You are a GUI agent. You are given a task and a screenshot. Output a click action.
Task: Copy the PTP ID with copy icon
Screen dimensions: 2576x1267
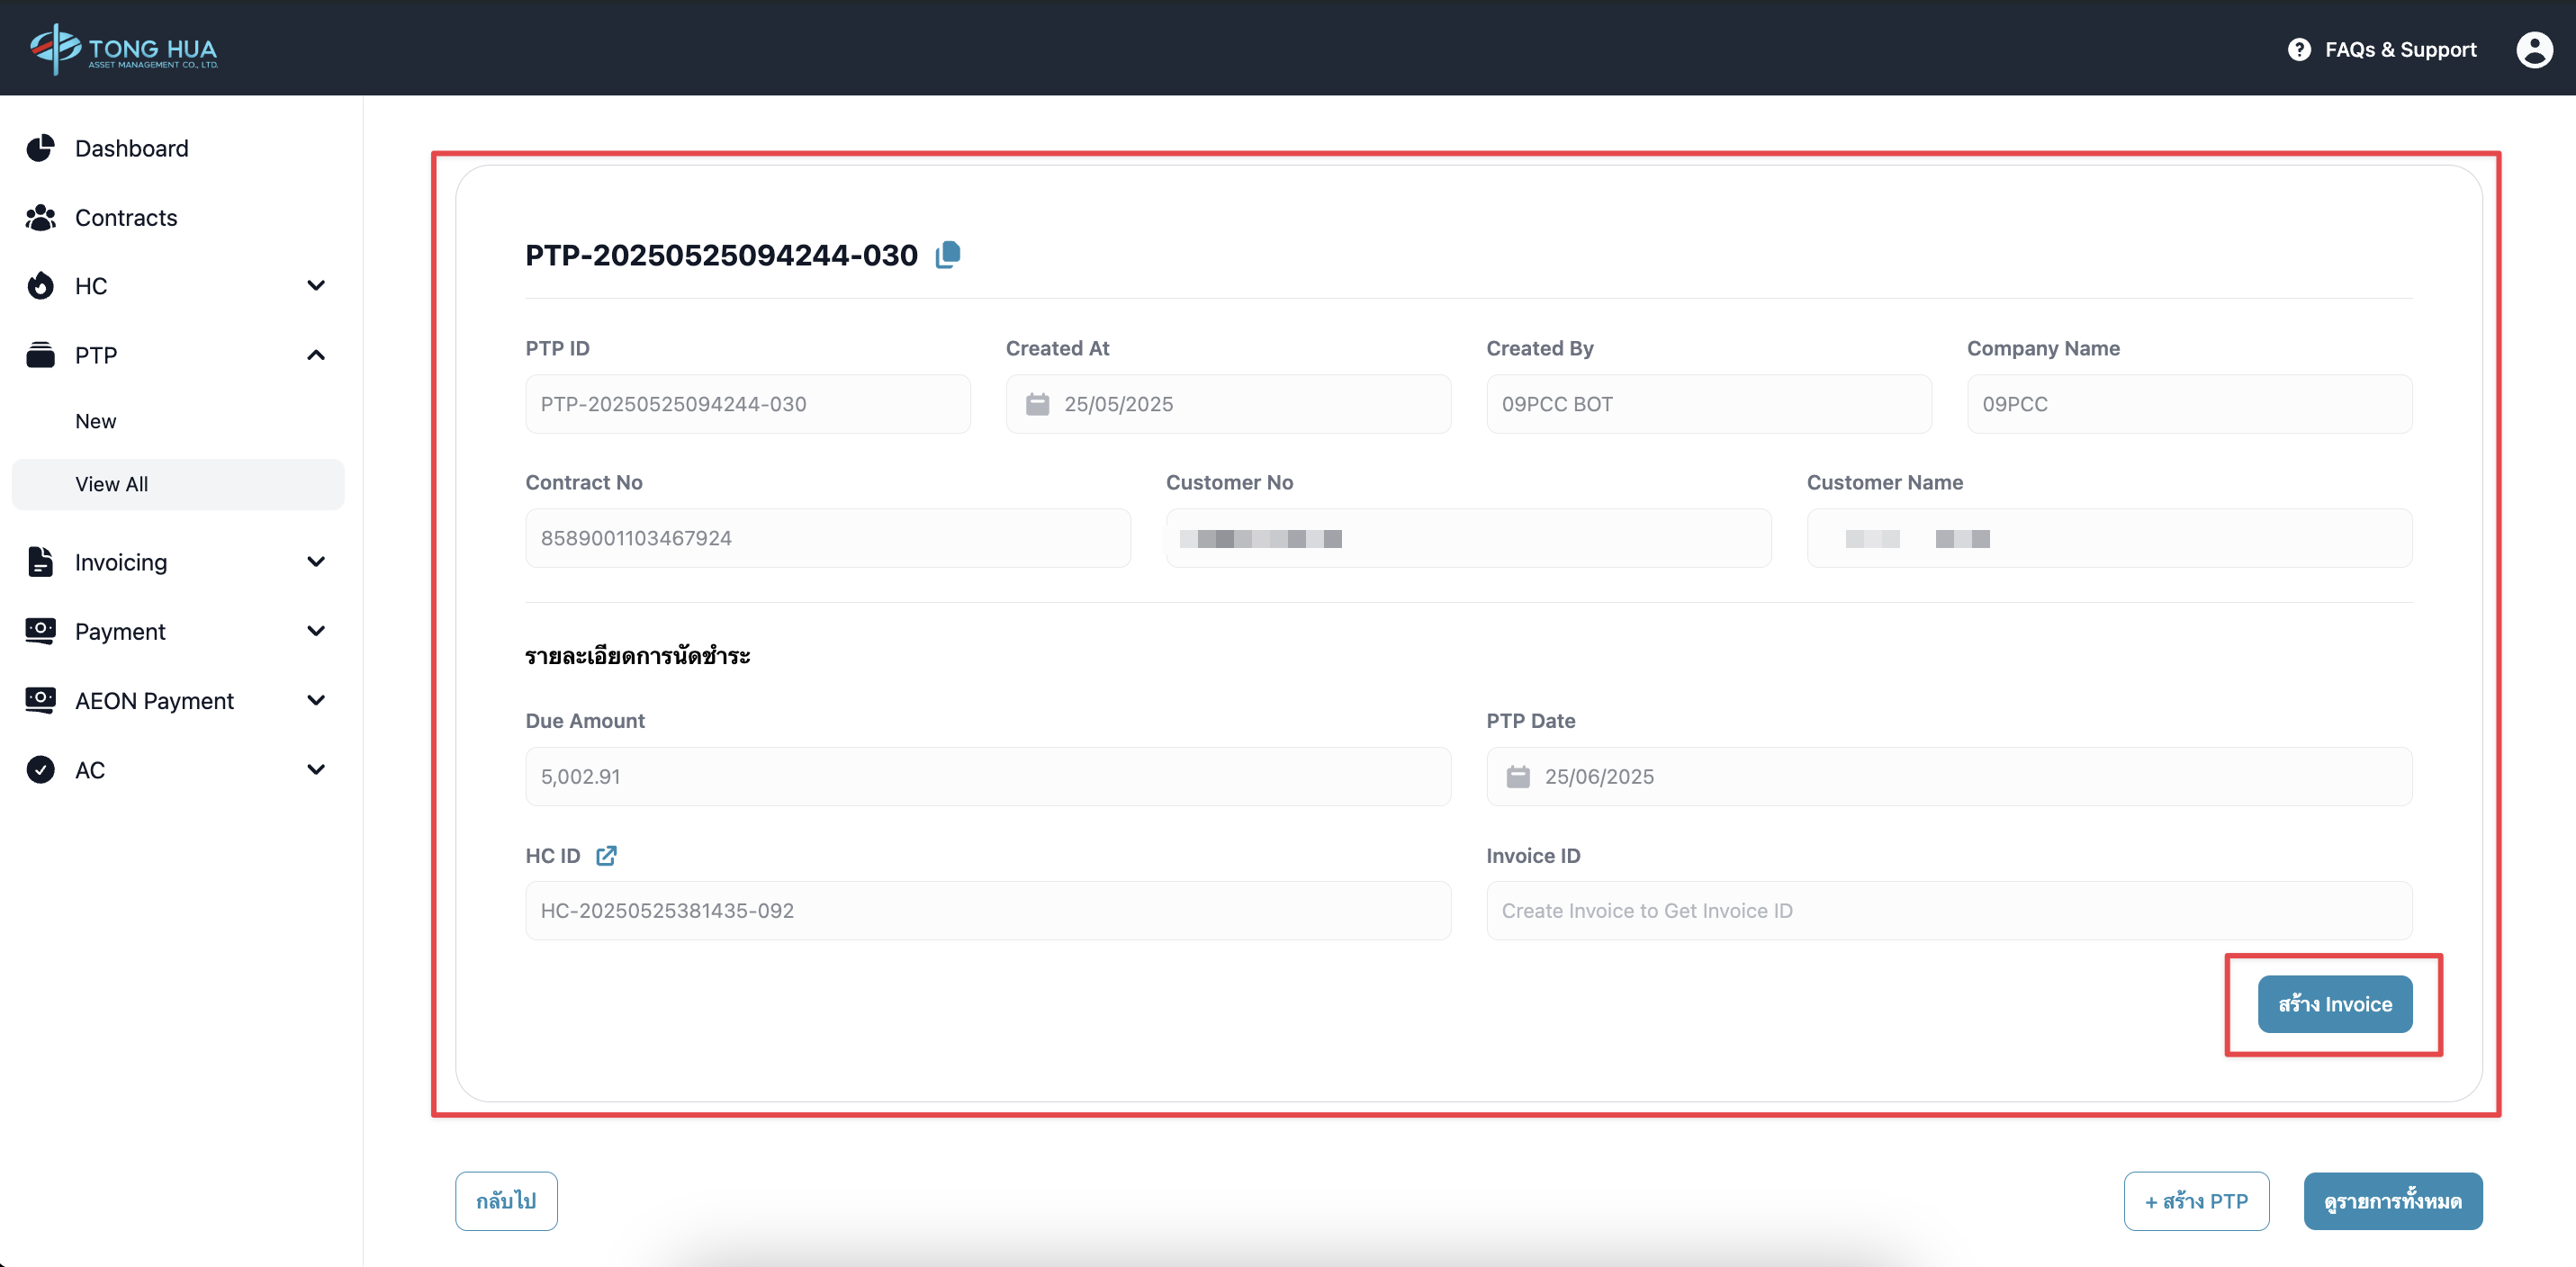(x=947, y=255)
